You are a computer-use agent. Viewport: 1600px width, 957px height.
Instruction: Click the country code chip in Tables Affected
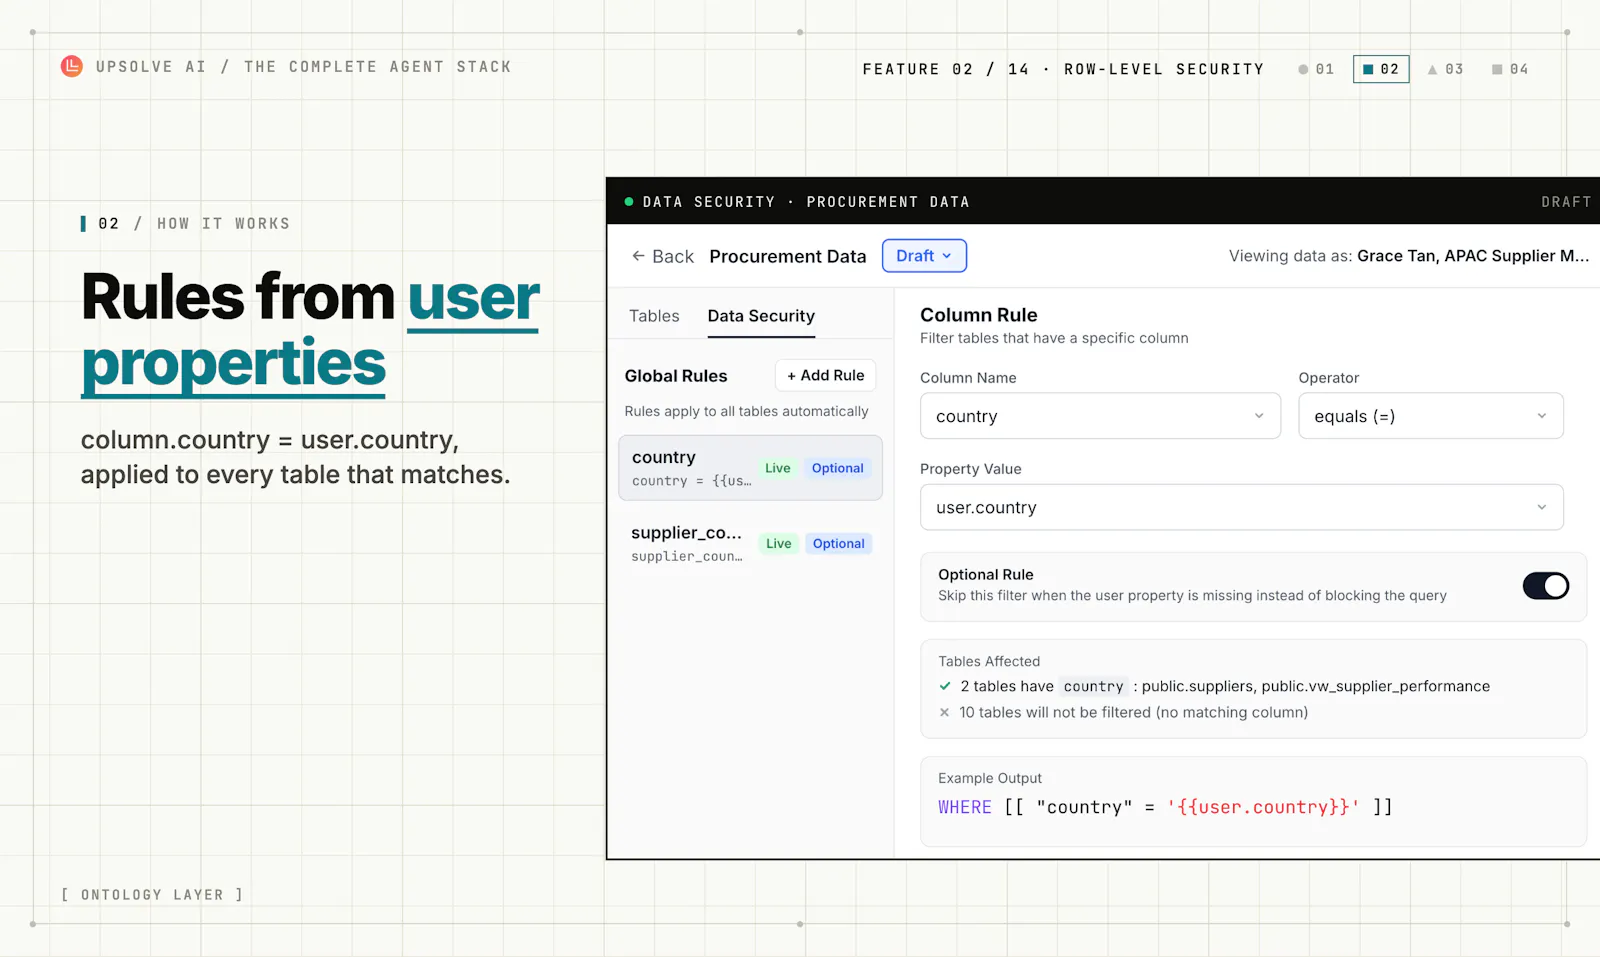click(1093, 687)
